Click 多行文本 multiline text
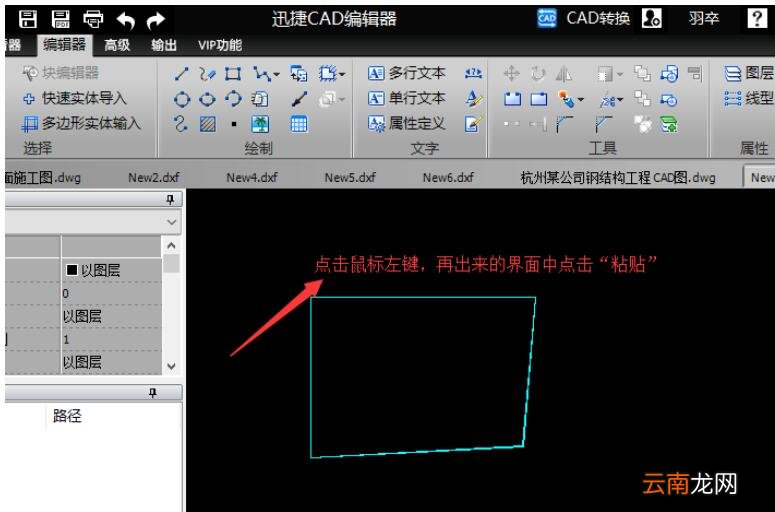Viewport: 775px width, 512px height. (x=406, y=73)
